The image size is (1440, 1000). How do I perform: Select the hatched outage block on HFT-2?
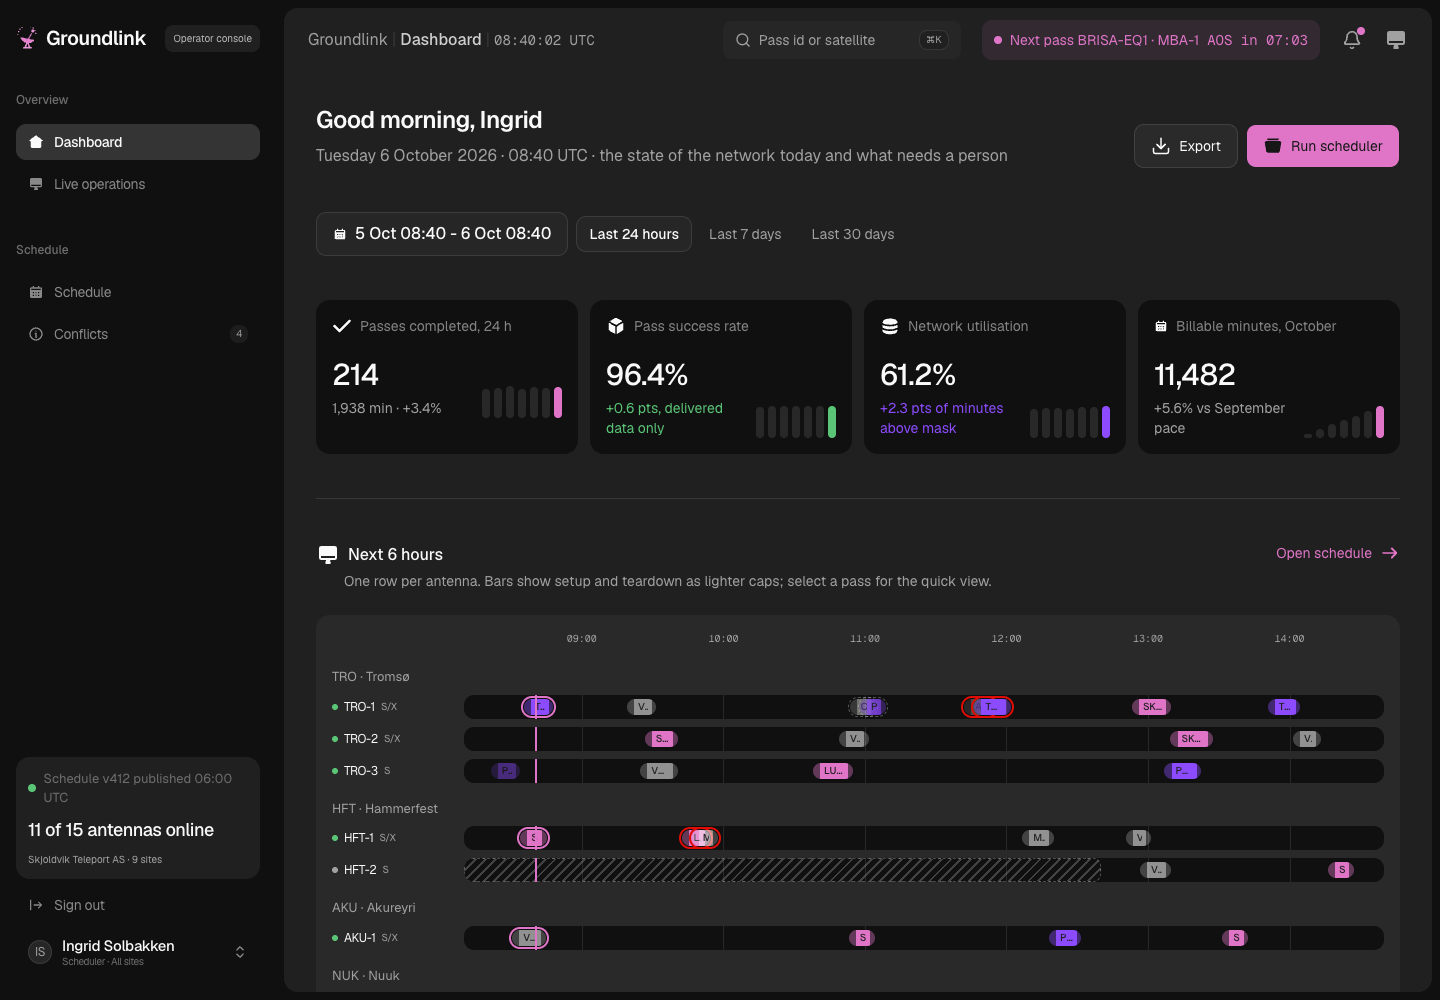(782, 870)
